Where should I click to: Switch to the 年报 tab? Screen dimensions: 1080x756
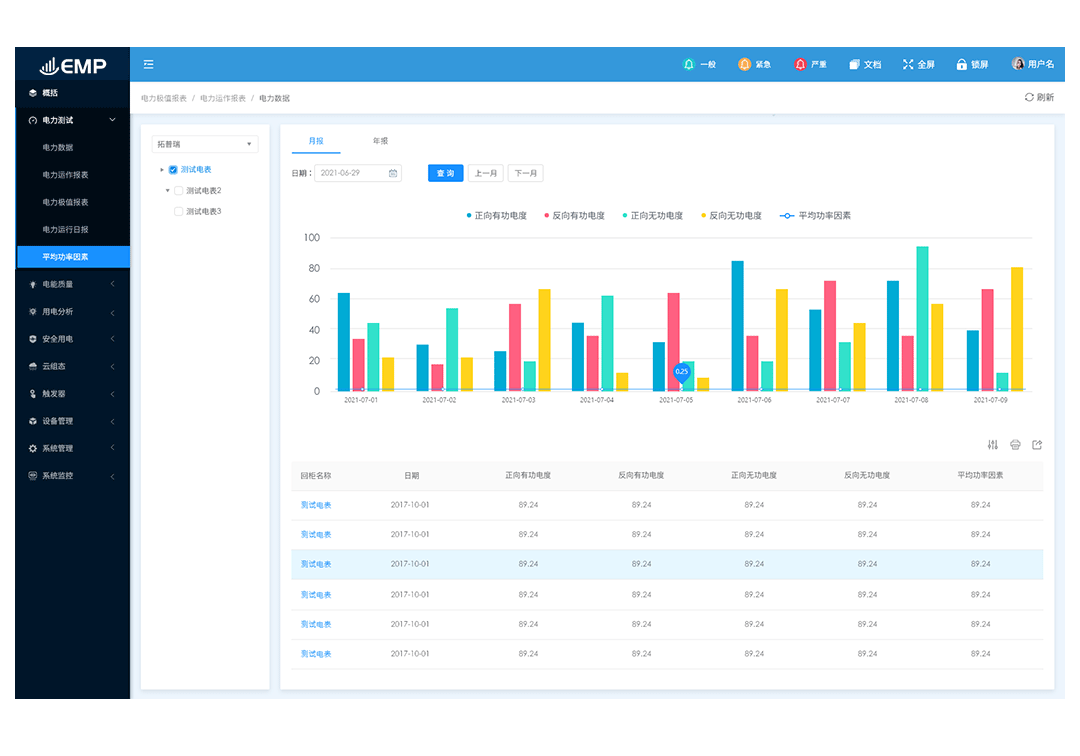tap(380, 141)
